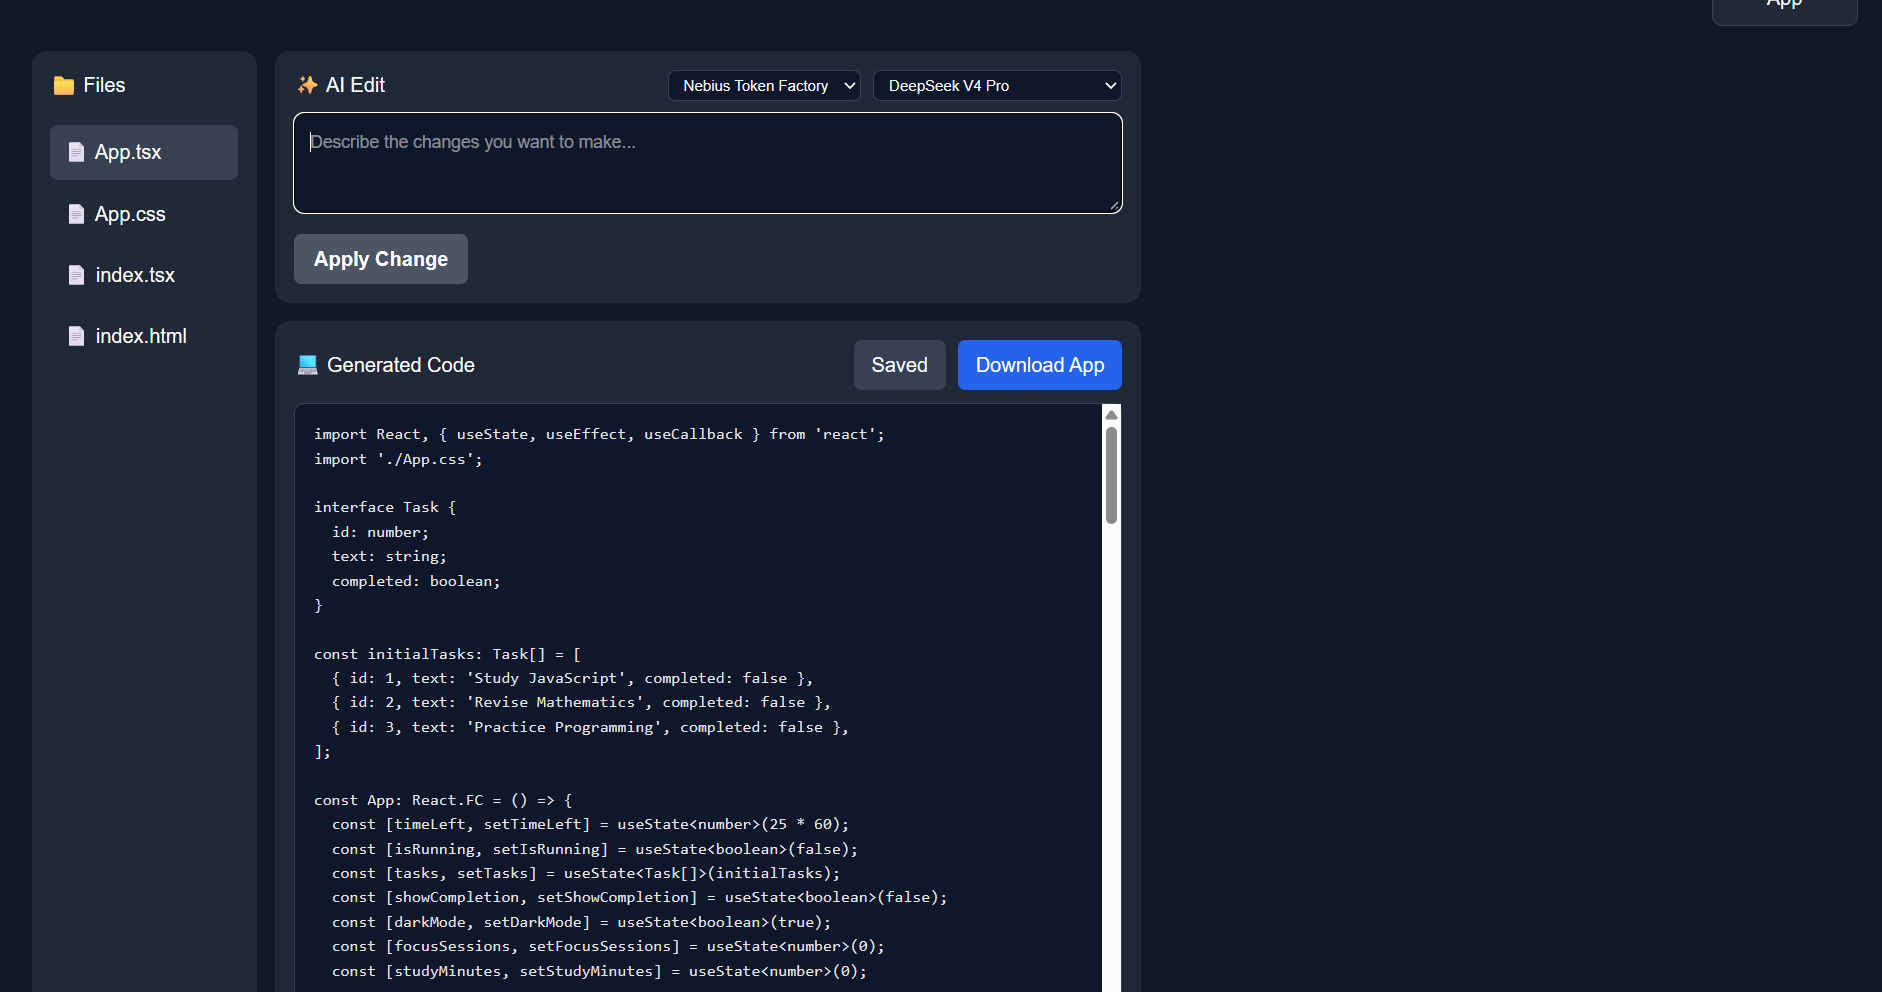Open index.html in the file list
1882x992 pixels.
coord(144,336)
